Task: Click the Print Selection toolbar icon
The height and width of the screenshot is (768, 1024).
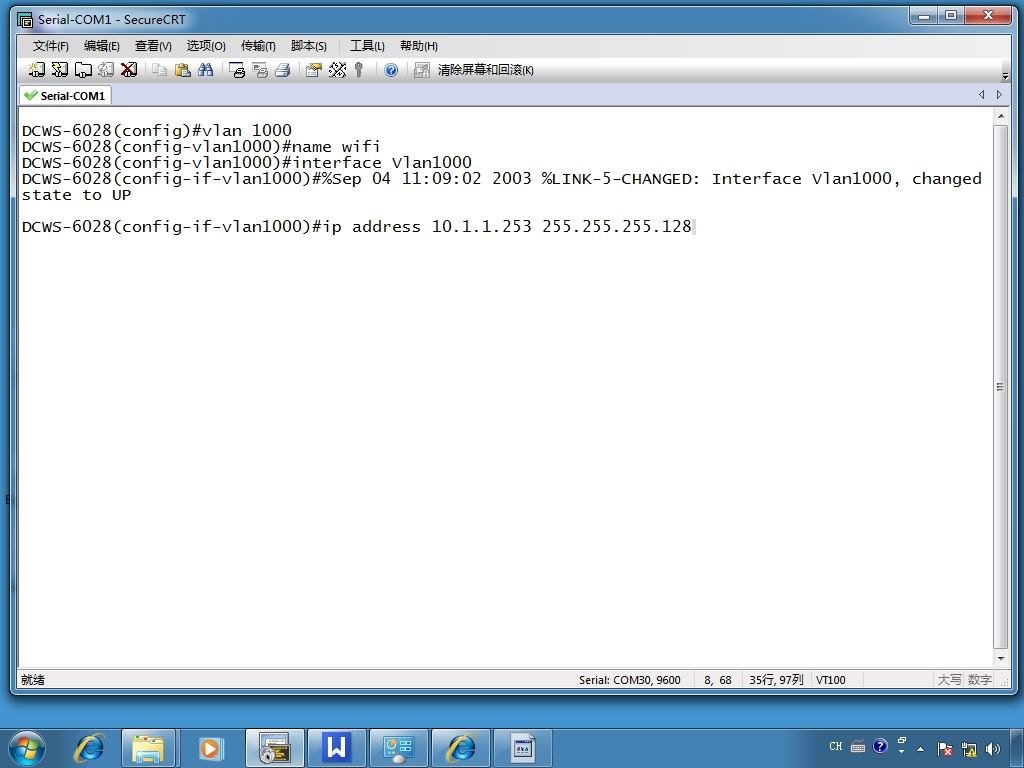Action: point(260,69)
